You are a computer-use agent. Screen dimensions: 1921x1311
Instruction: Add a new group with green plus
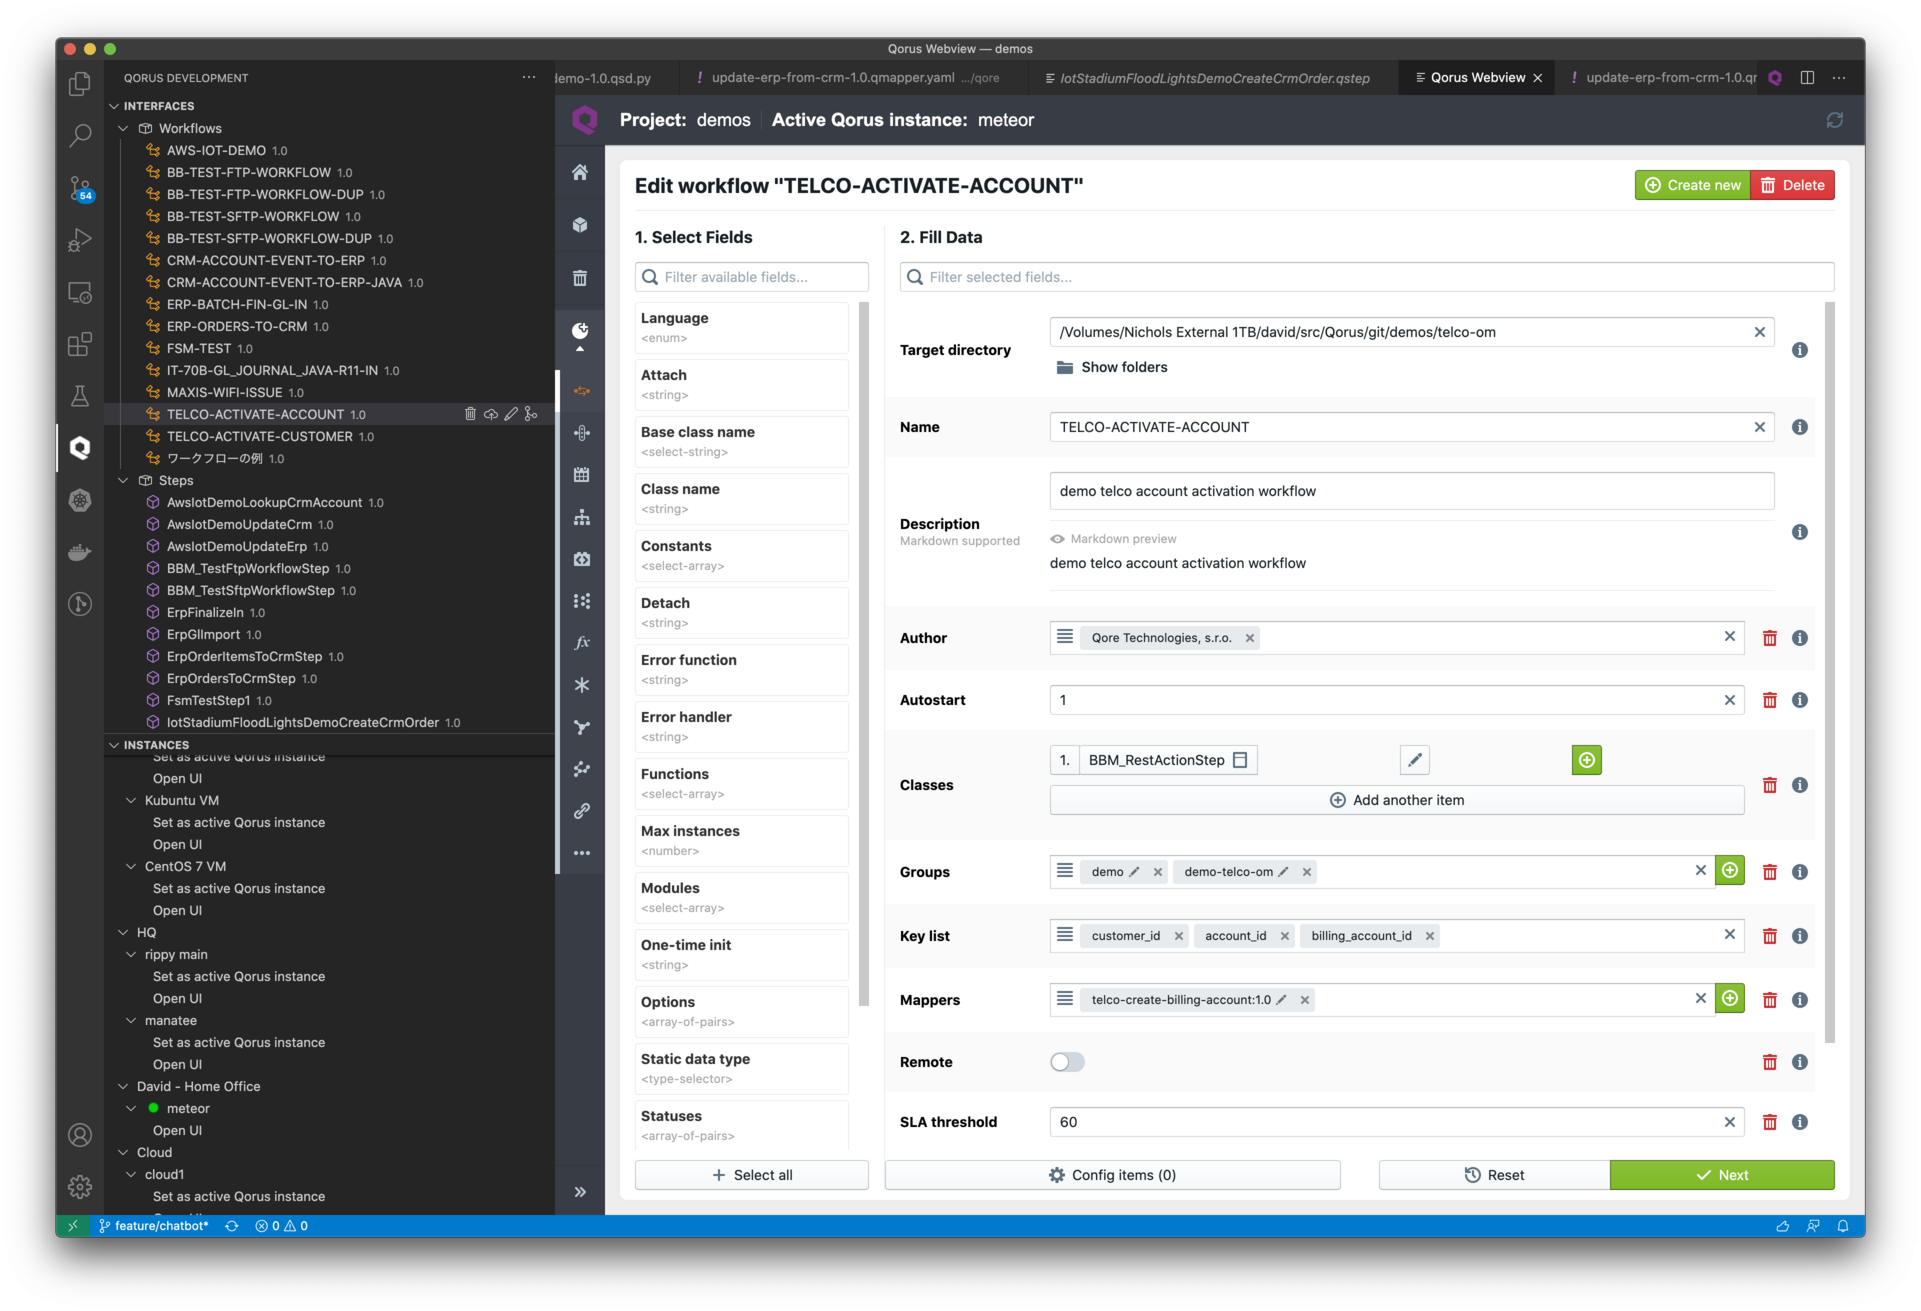[x=1729, y=871]
